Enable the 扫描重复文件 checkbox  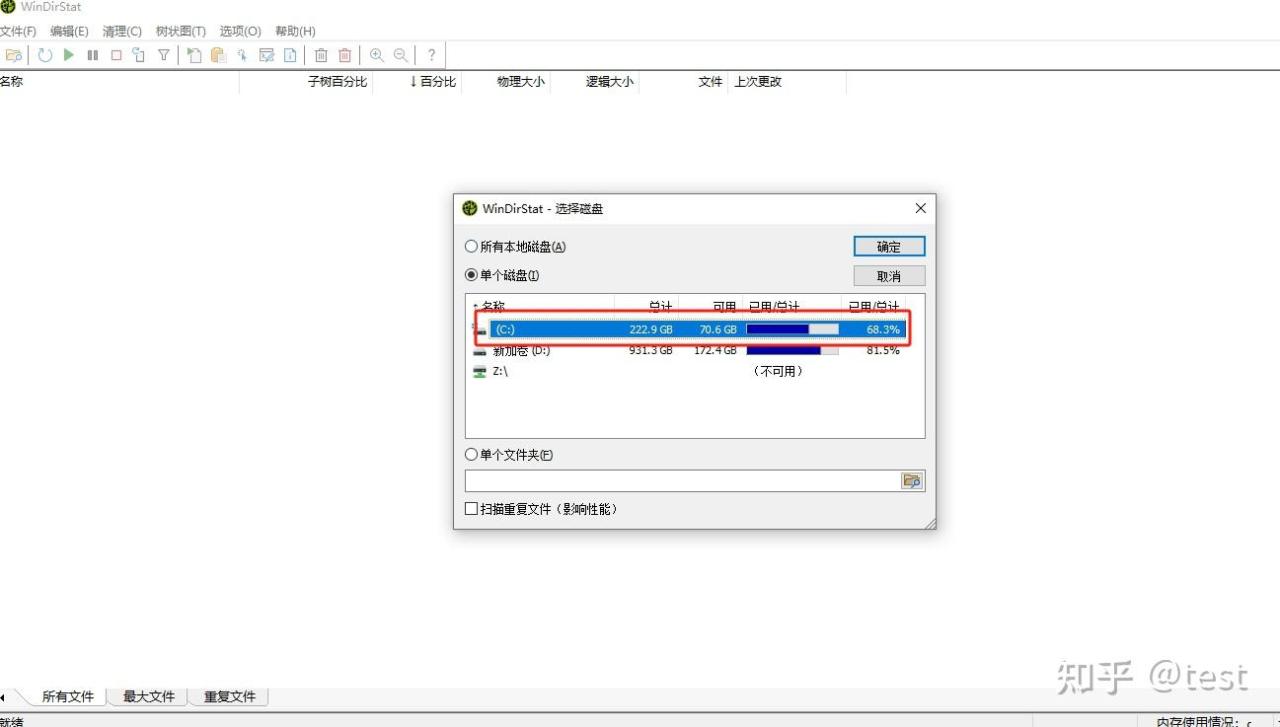point(472,509)
